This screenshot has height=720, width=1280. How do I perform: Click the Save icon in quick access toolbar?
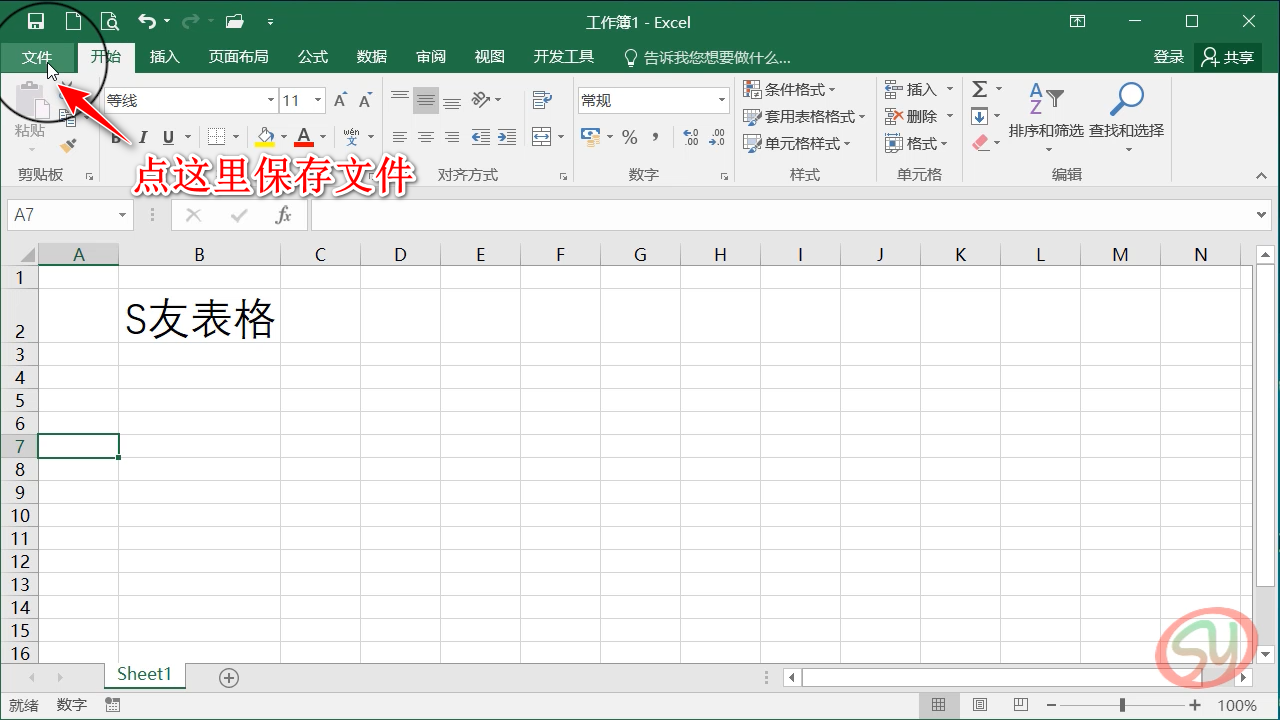[36, 21]
